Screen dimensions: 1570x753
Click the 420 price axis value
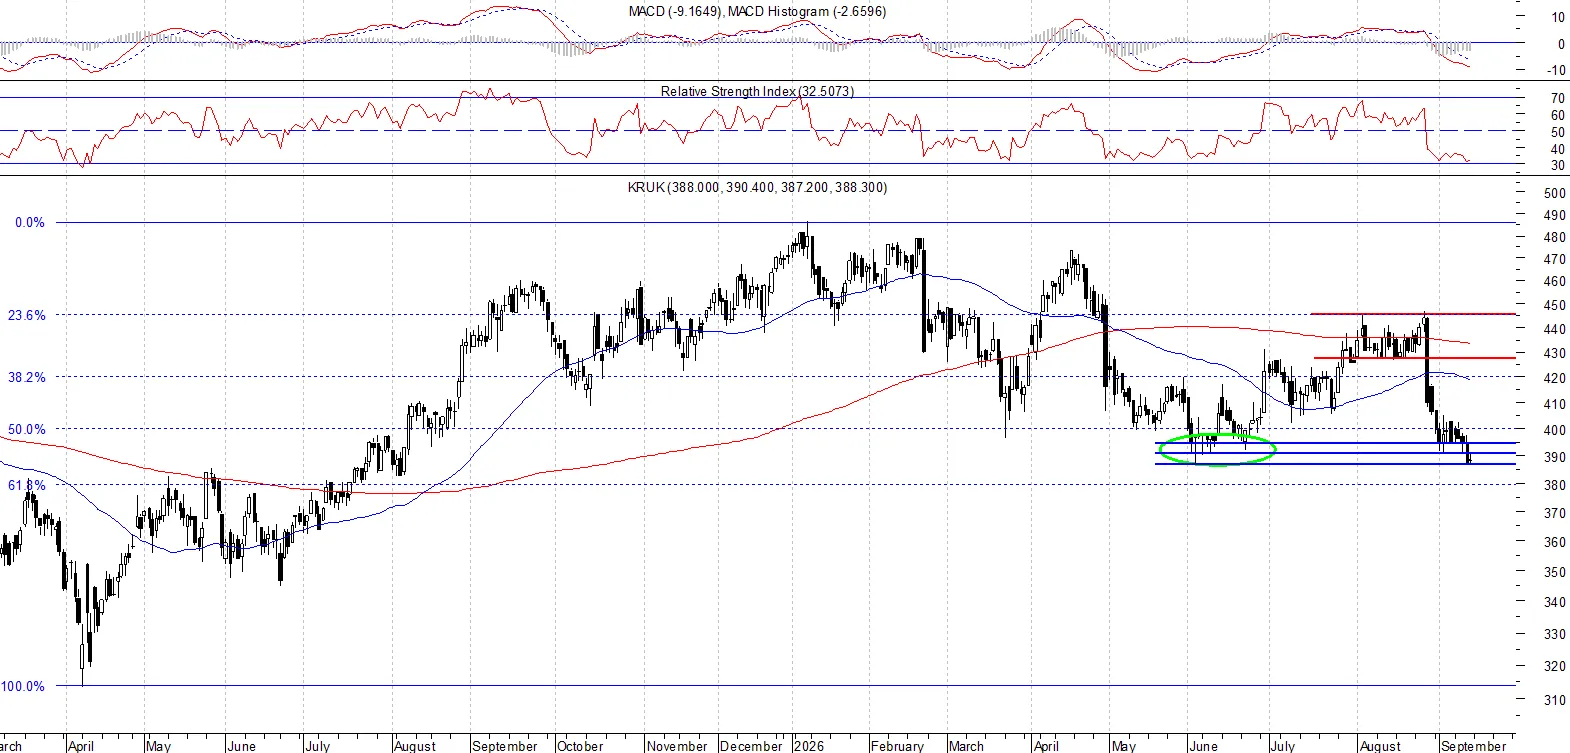coord(1555,379)
